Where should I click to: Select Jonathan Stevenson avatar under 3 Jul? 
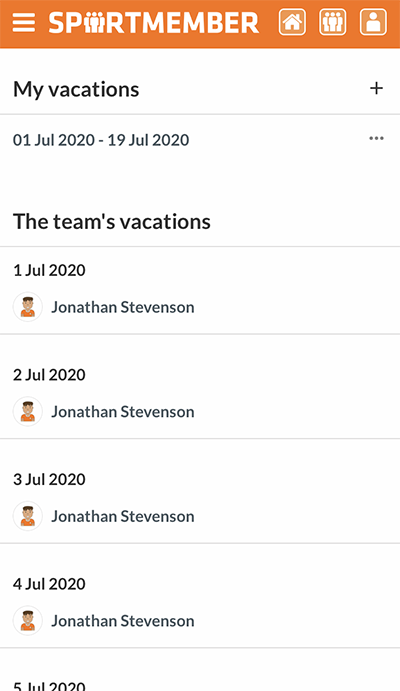tap(28, 516)
